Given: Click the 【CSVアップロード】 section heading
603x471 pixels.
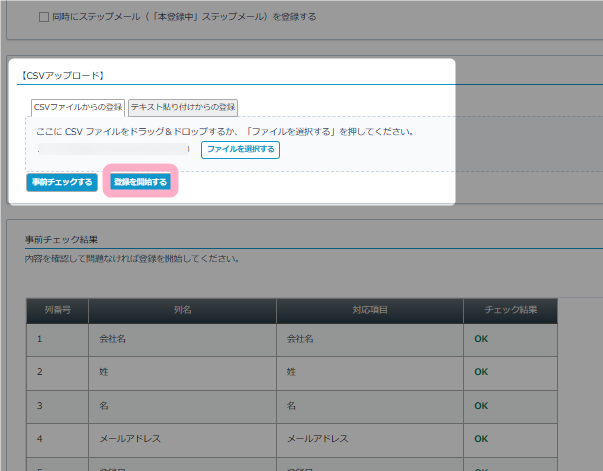Looking at the screenshot, I should [x=63, y=75].
